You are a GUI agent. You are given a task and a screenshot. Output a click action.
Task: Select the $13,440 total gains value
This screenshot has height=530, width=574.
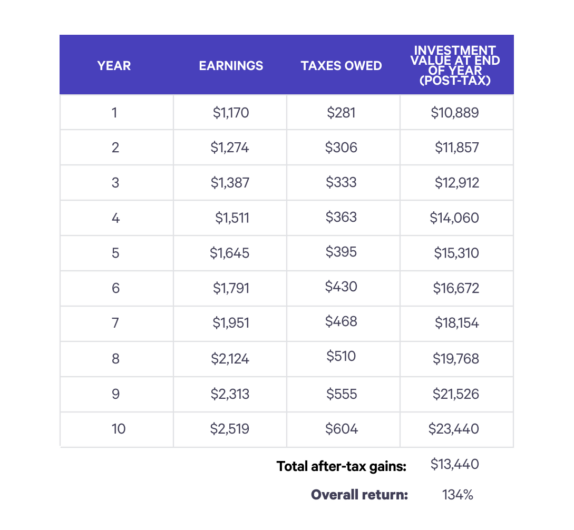tap(455, 464)
